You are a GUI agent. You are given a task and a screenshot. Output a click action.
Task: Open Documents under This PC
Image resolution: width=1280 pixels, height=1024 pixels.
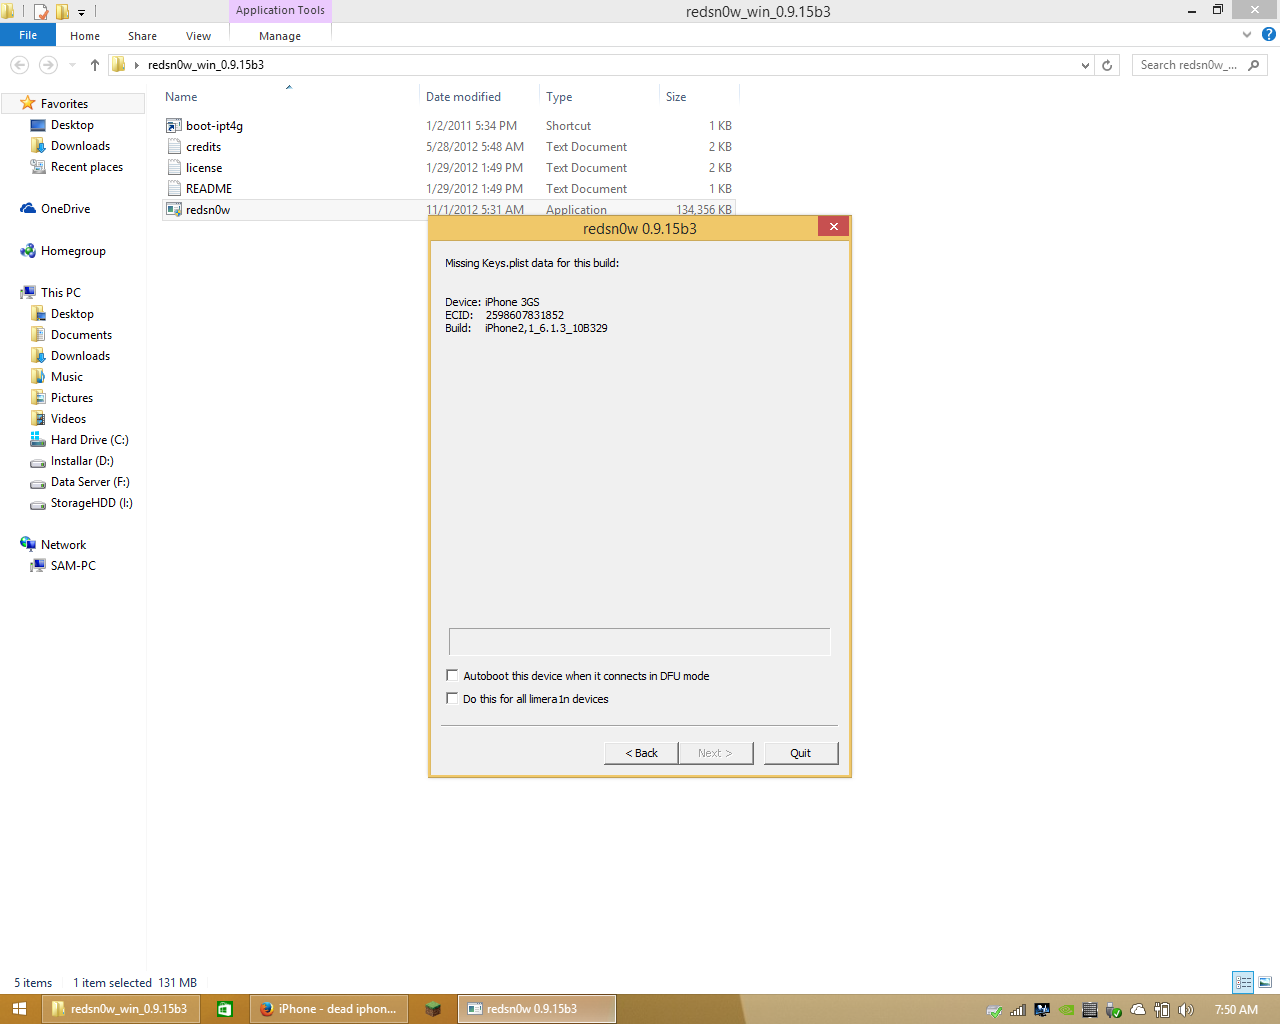coord(81,335)
